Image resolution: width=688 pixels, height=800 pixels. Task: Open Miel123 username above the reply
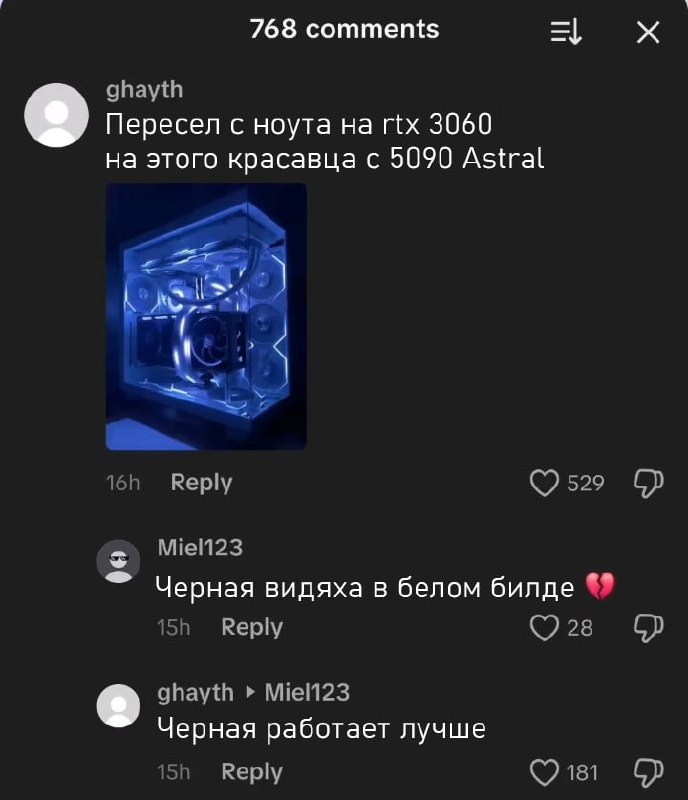[x=200, y=548]
